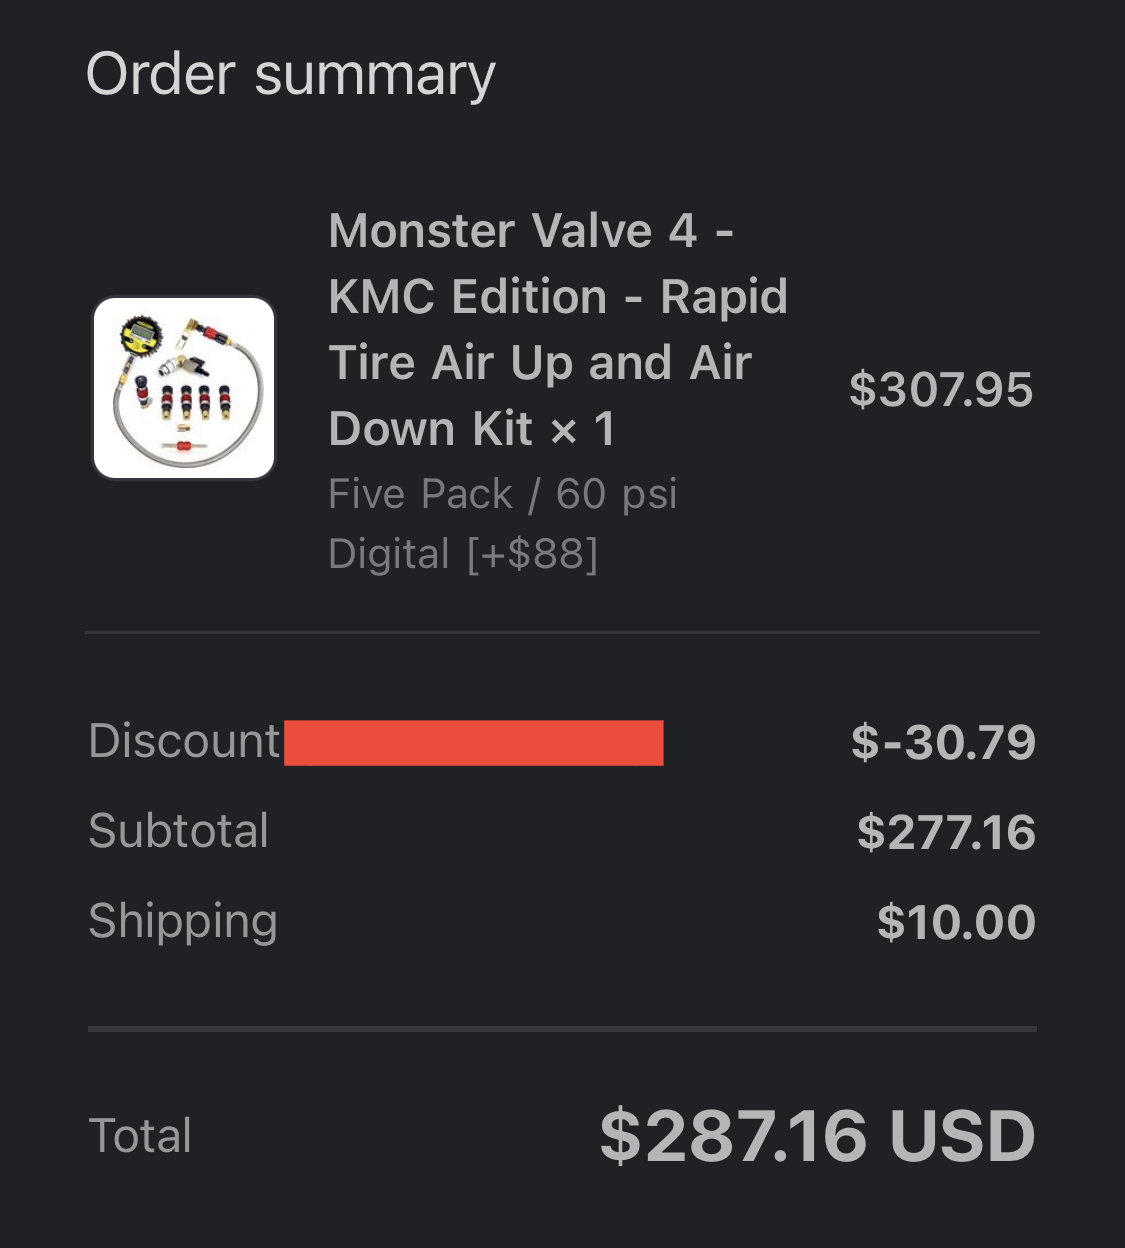This screenshot has width=1125, height=1248.
Task: Click the $287.16 USD total amount
Action: [817, 1137]
